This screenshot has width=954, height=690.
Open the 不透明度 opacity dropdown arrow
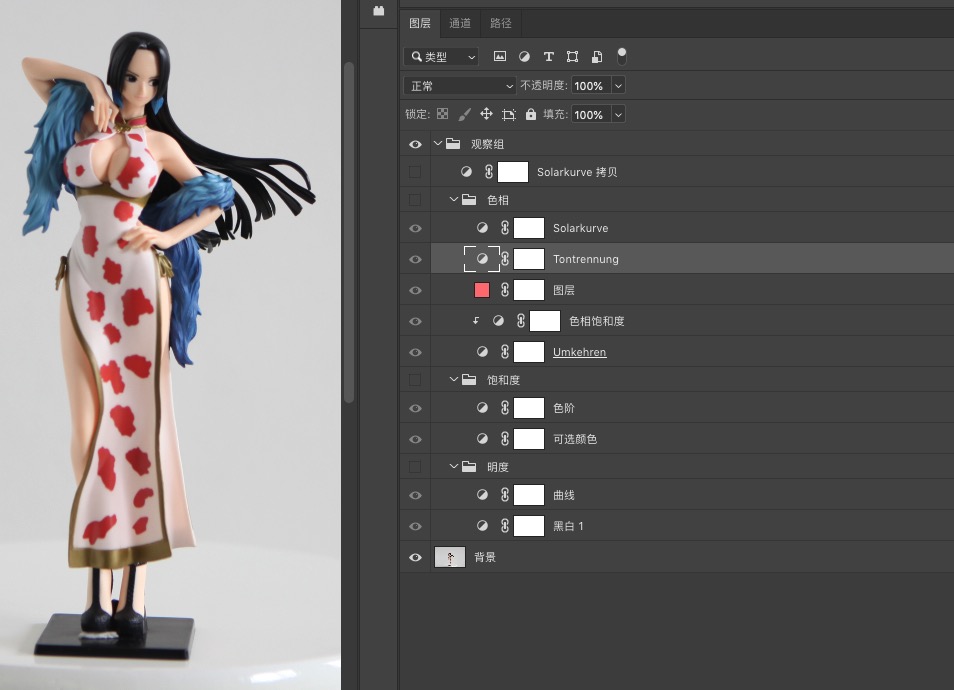[x=618, y=86]
